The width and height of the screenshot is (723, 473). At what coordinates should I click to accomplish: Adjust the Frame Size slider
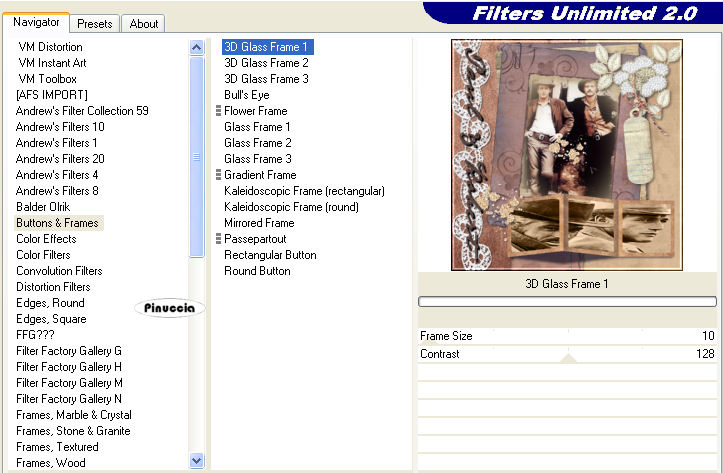click(x=567, y=336)
